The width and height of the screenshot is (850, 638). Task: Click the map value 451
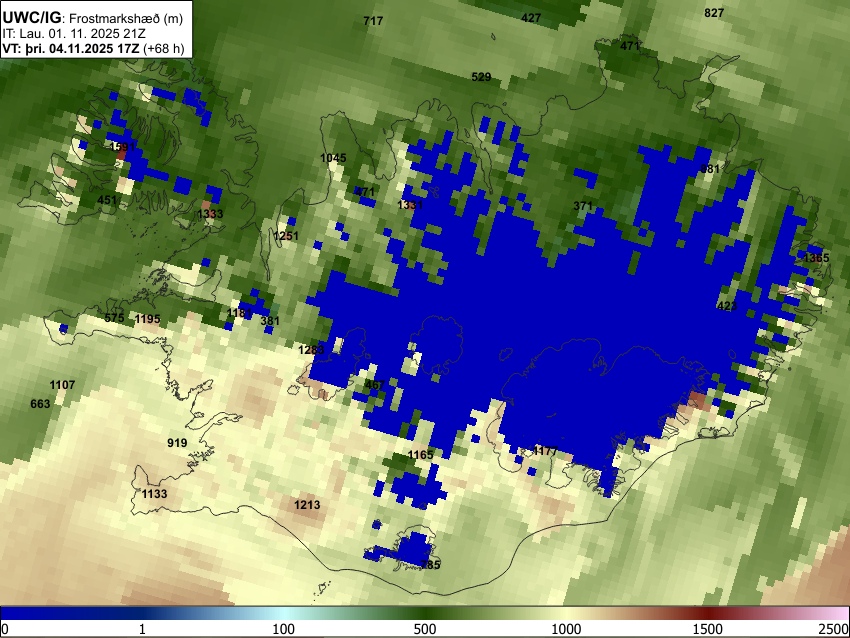(x=107, y=200)
